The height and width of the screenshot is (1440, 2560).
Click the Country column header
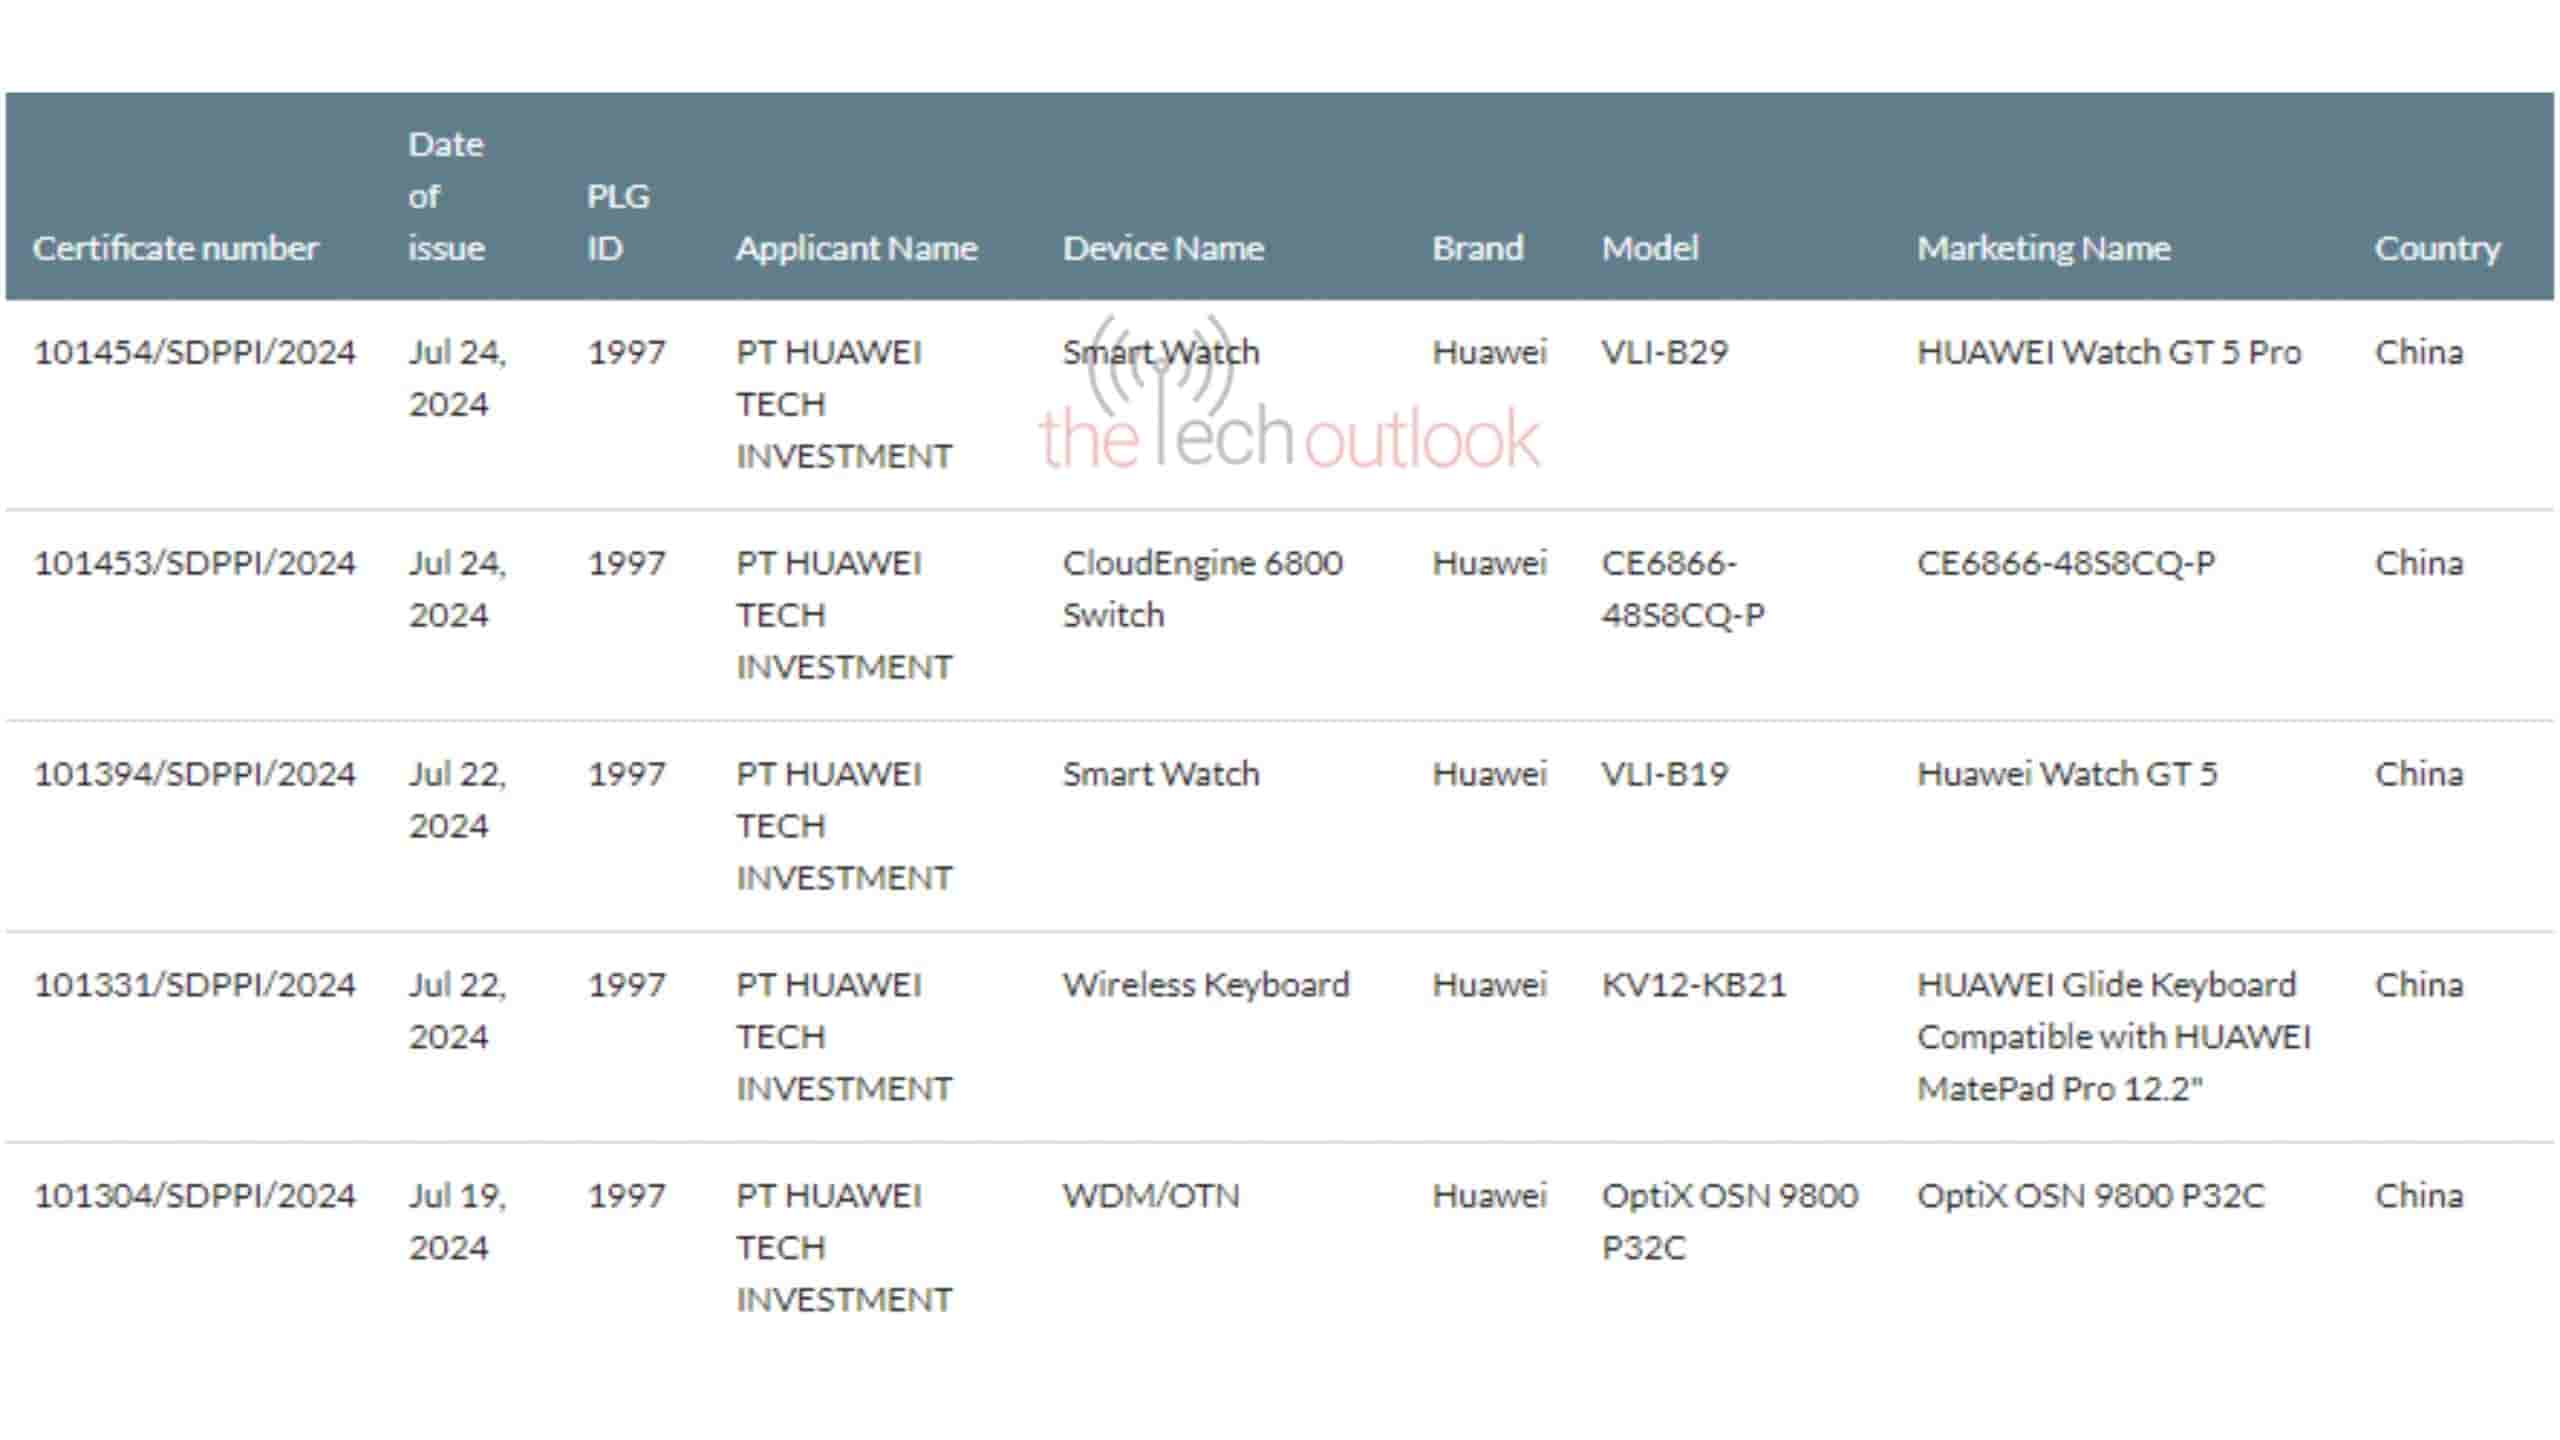pyautogui.click(x=2437, y=248)
